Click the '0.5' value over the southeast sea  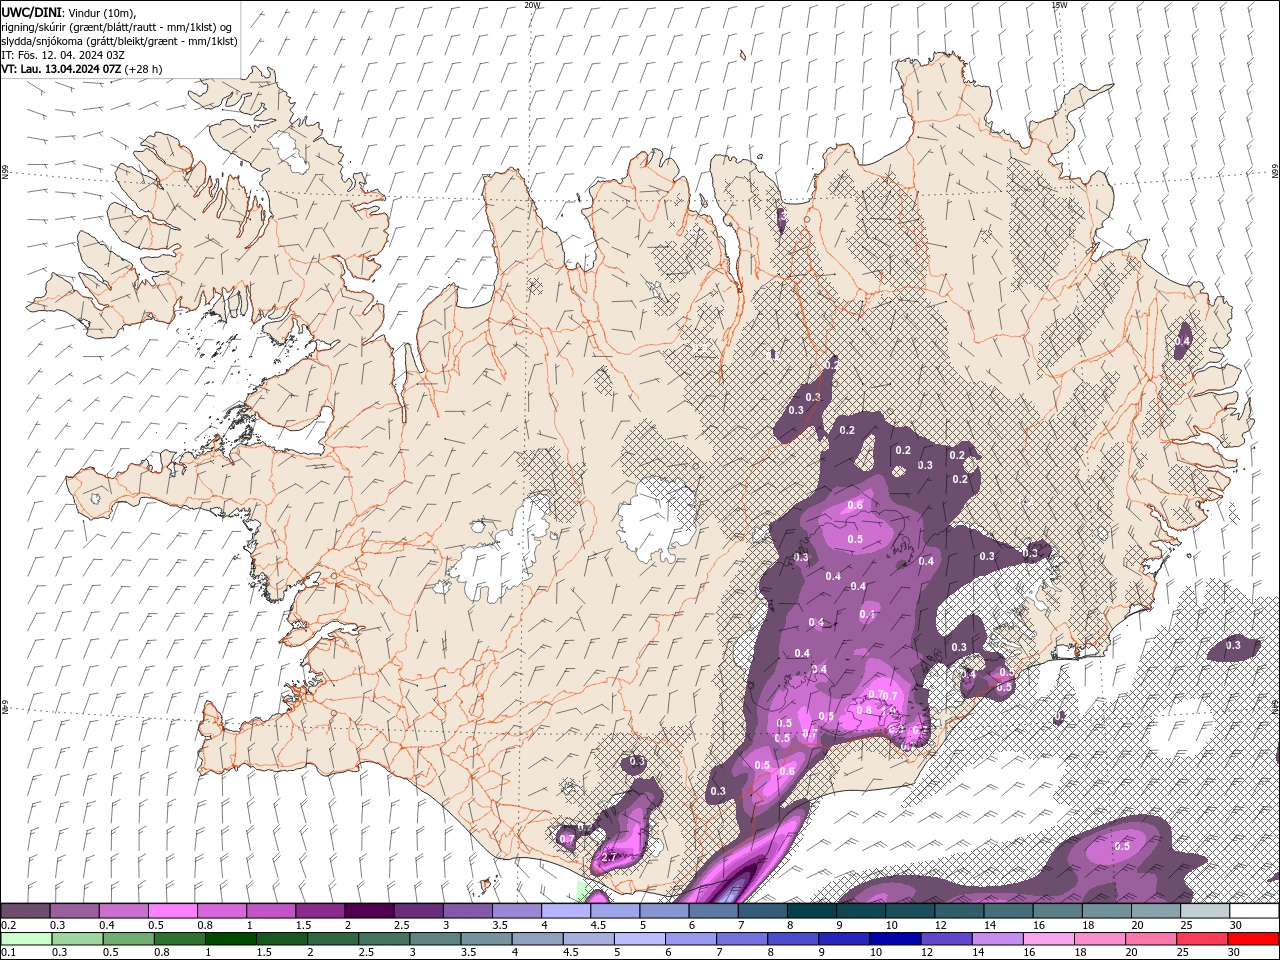[1122, 846]
